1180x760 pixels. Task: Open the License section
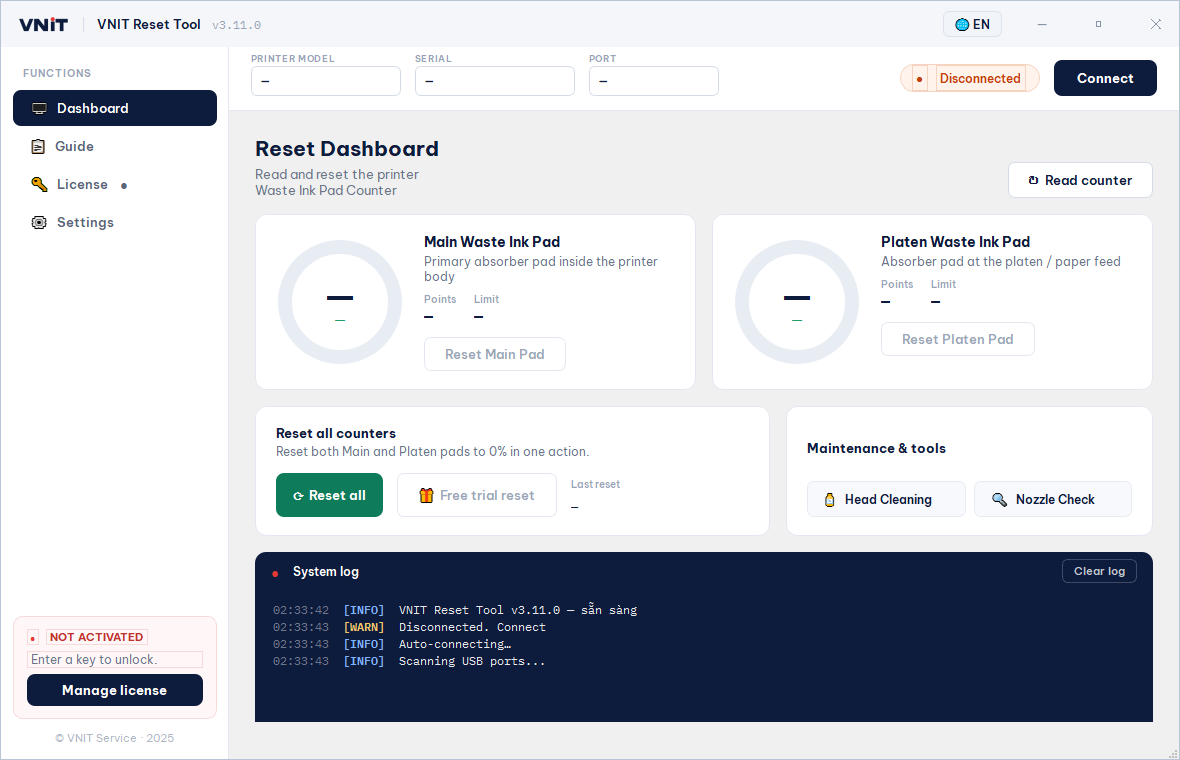pyautogui.click(x=115, y=184)
